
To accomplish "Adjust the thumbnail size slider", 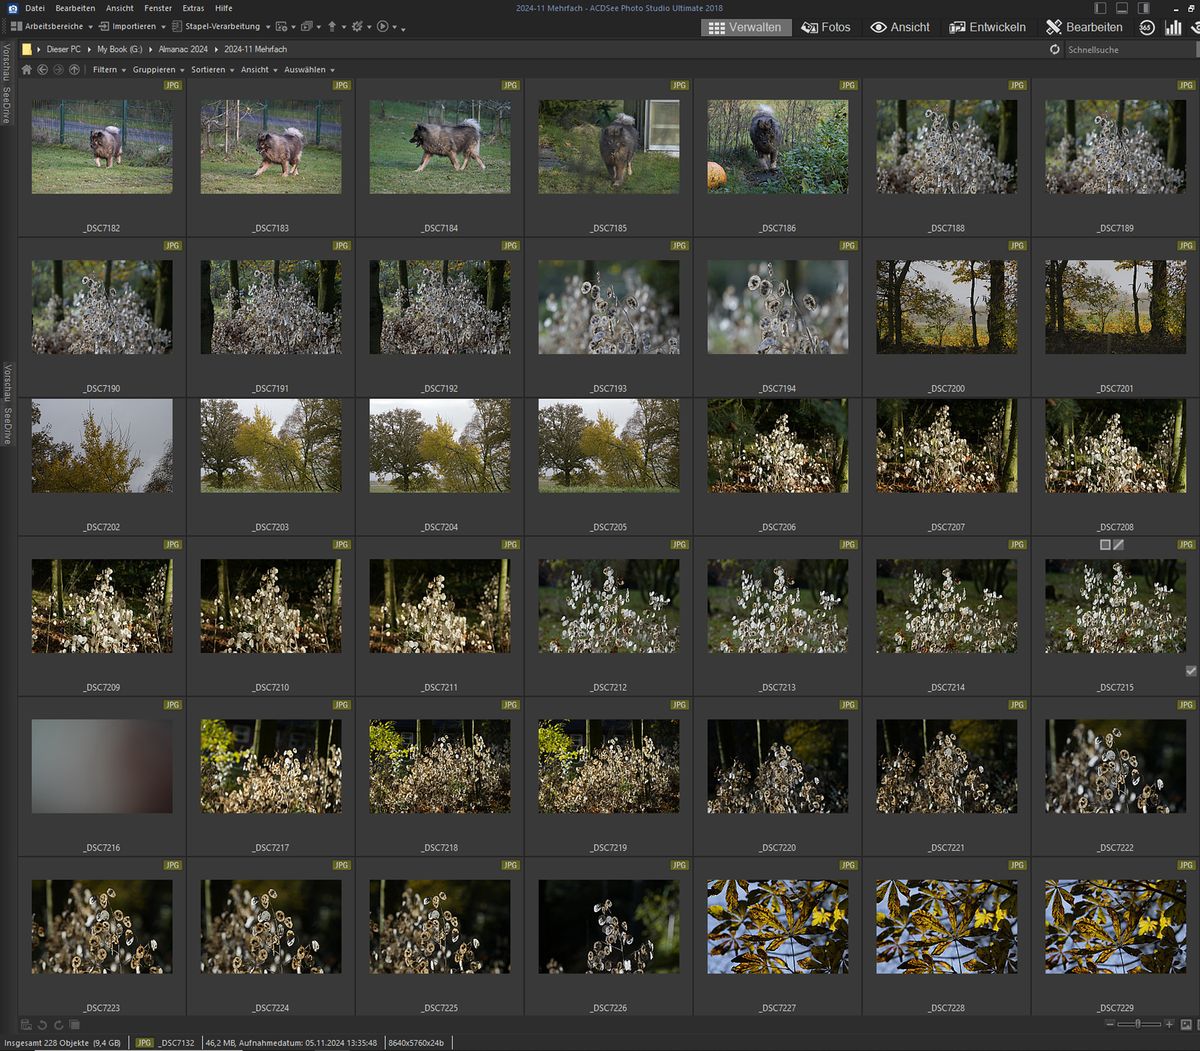I will coord(1138,1024).
